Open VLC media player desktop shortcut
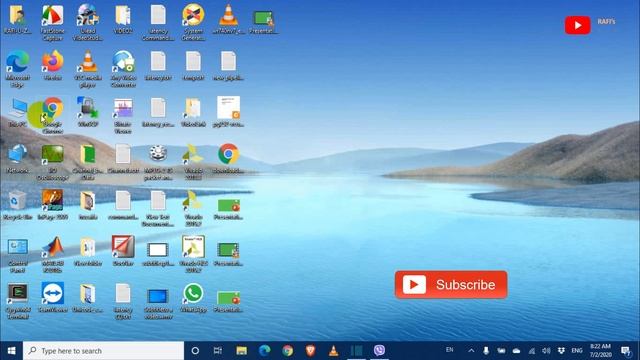This screenshot has height=360, width=640. pos(87,69)
